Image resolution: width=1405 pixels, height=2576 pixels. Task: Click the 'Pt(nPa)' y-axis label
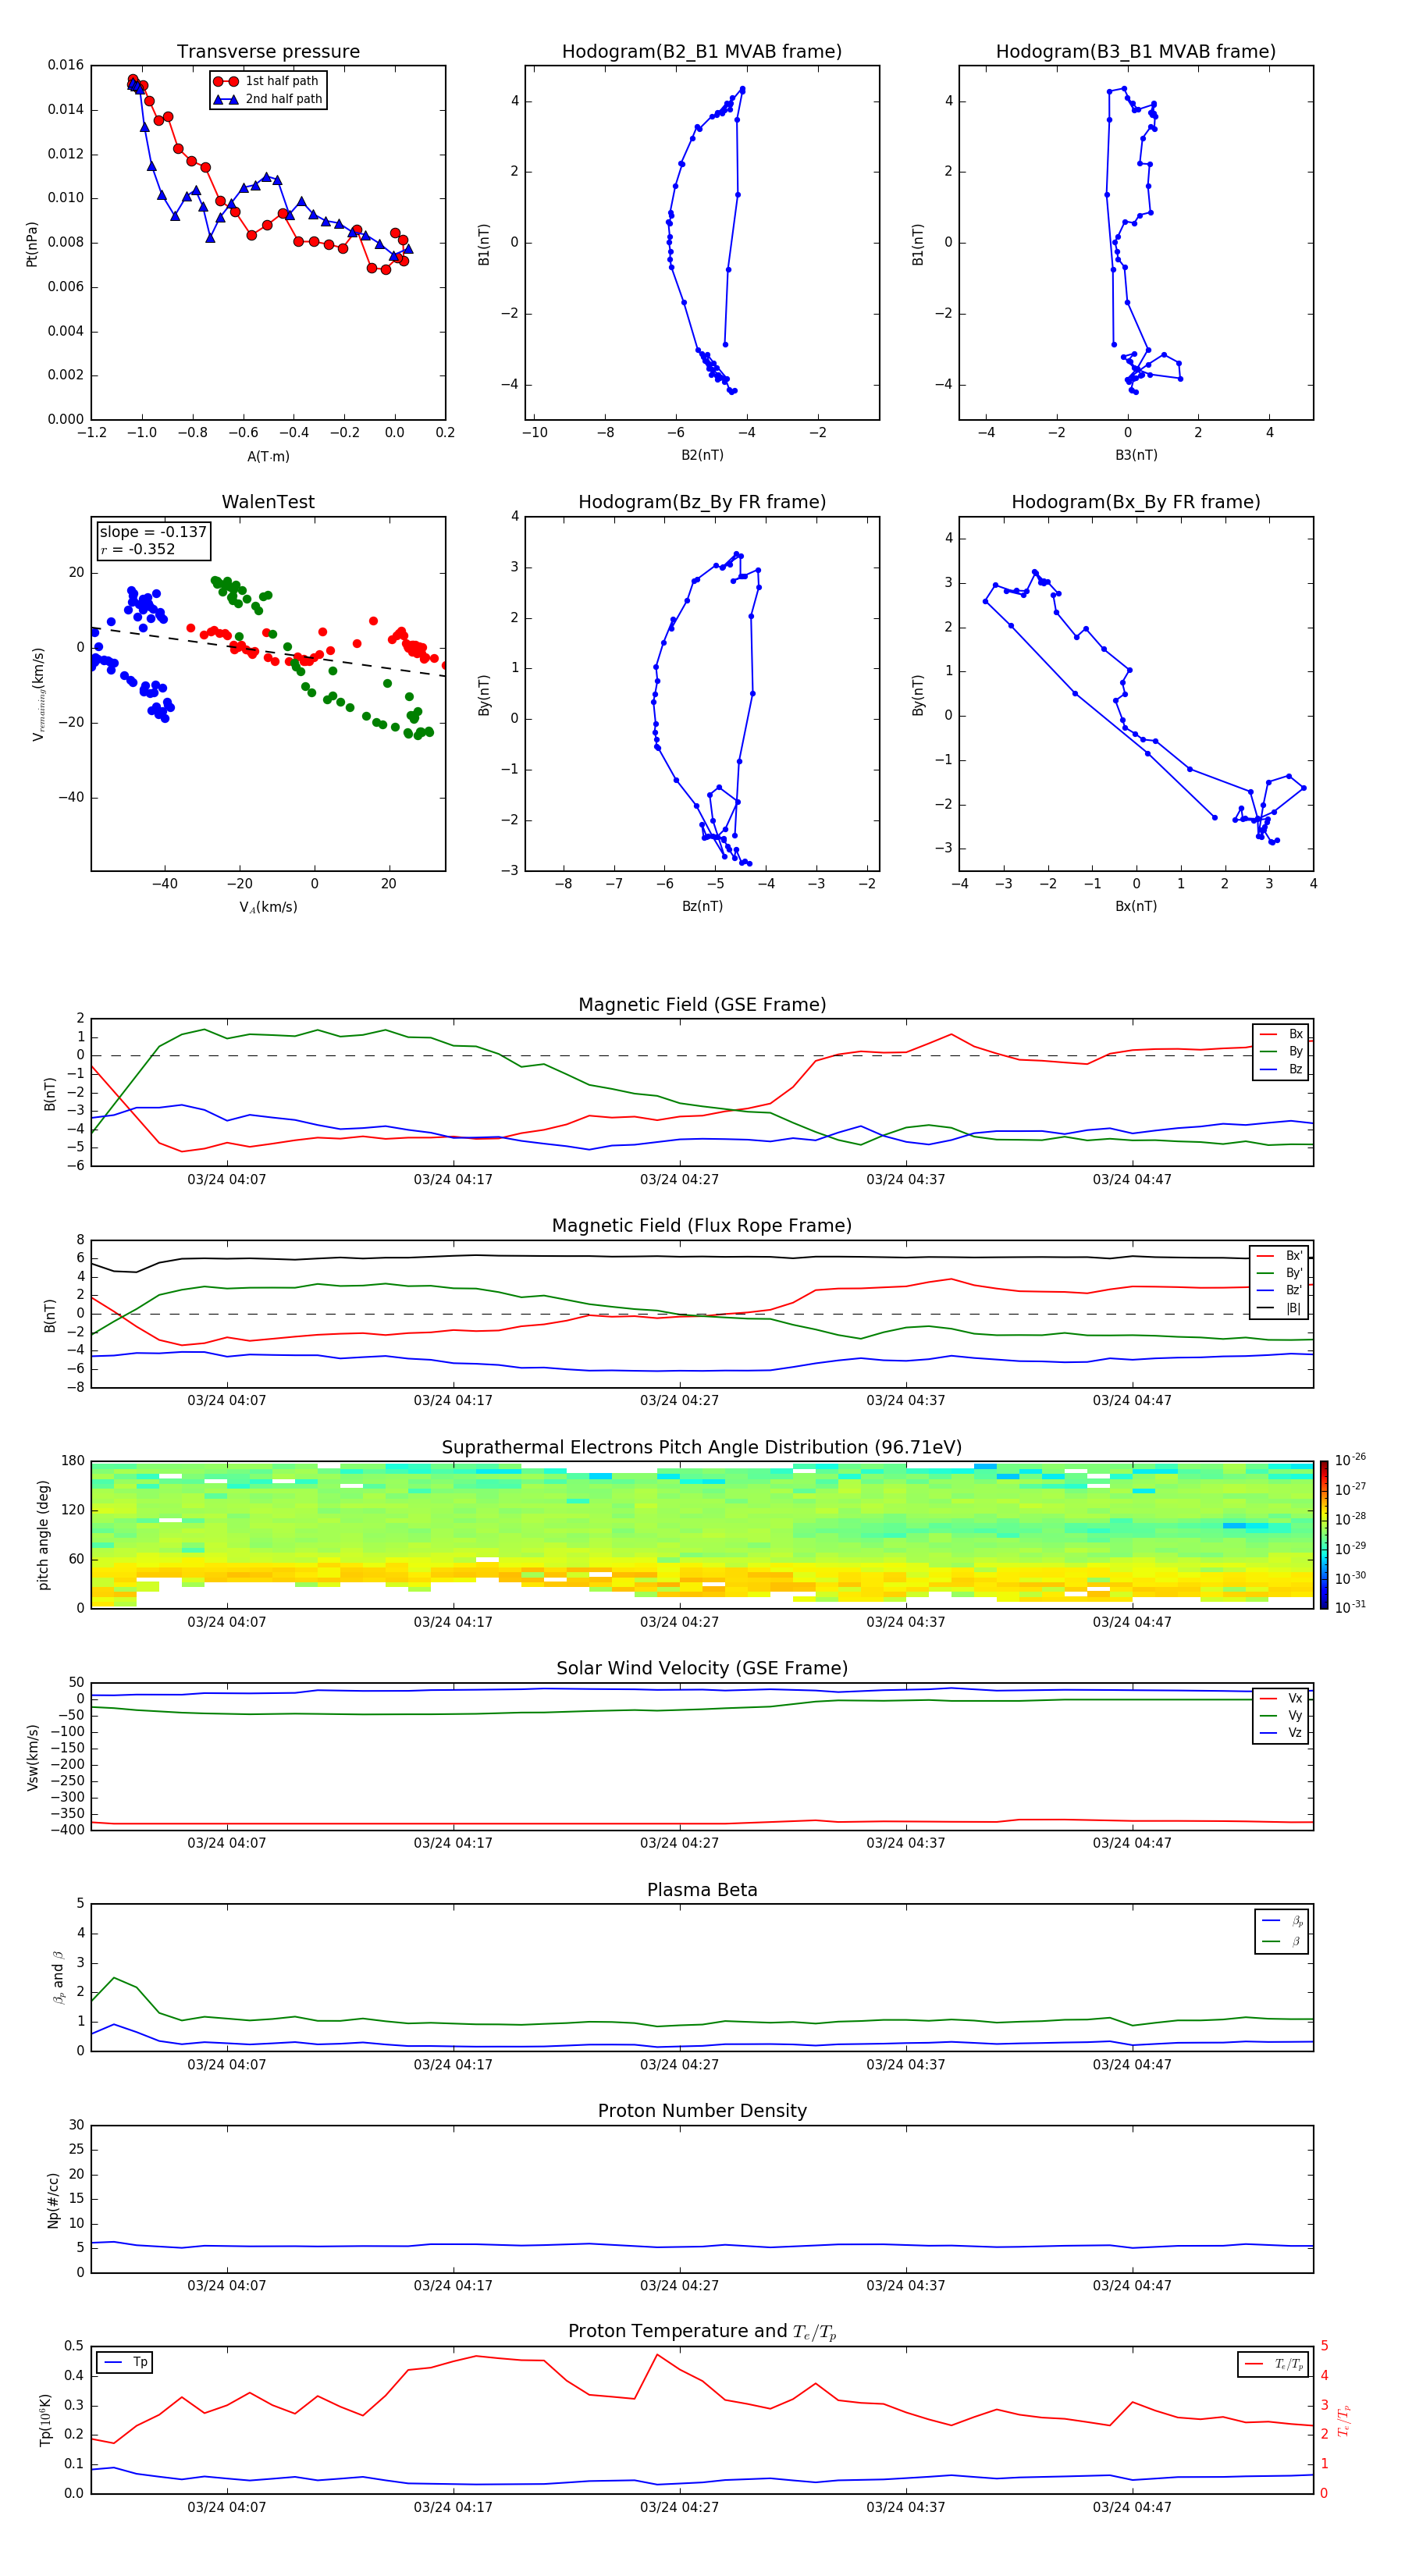[x=32, y=243]
